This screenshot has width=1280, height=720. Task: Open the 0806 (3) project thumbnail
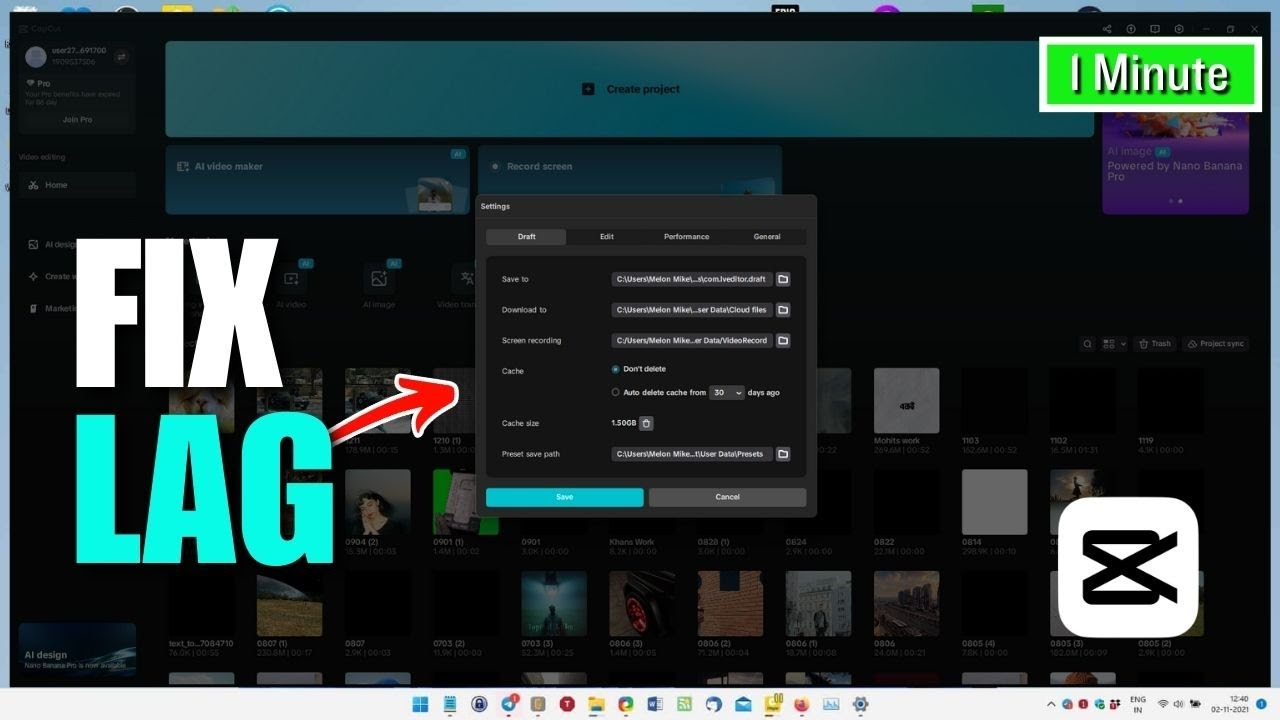[x=642, y=603]
